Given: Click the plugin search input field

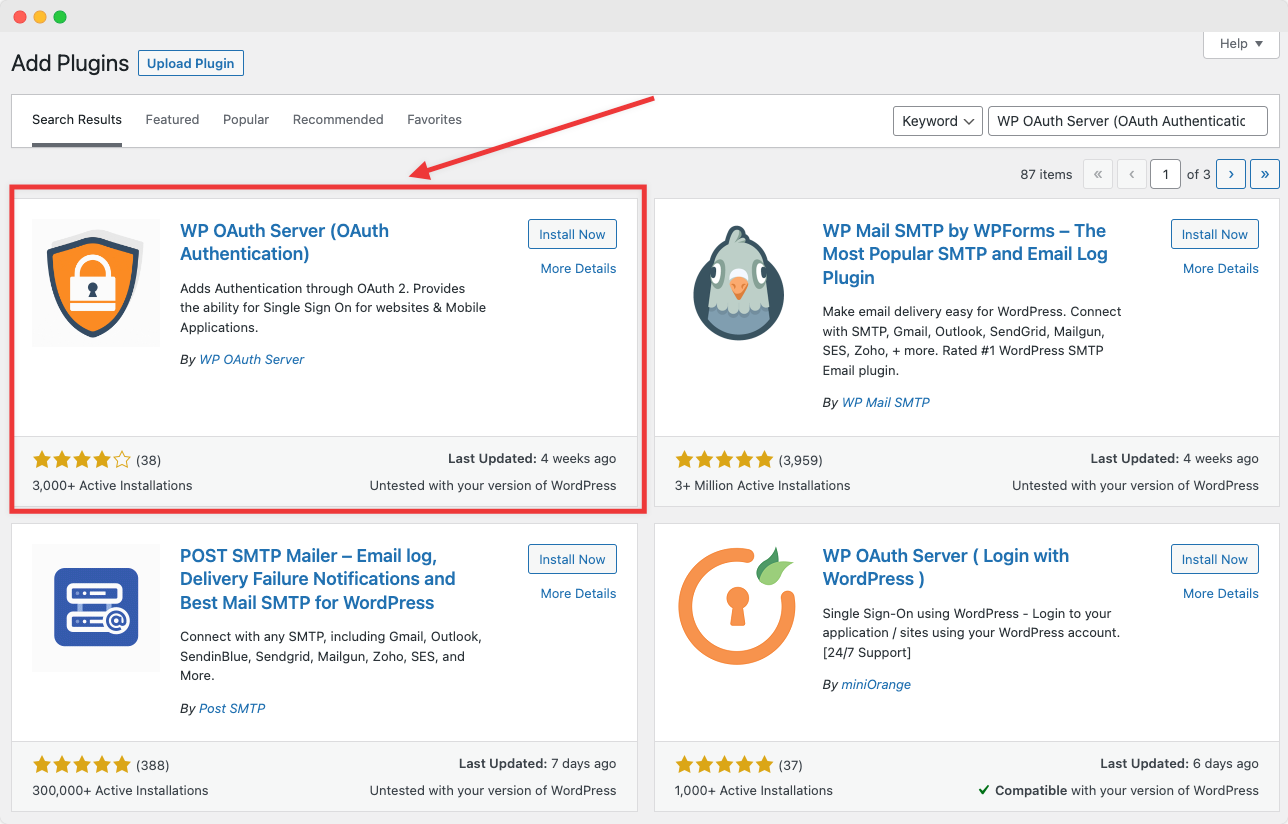Looking at the screenshot, I should point(1127,121).
